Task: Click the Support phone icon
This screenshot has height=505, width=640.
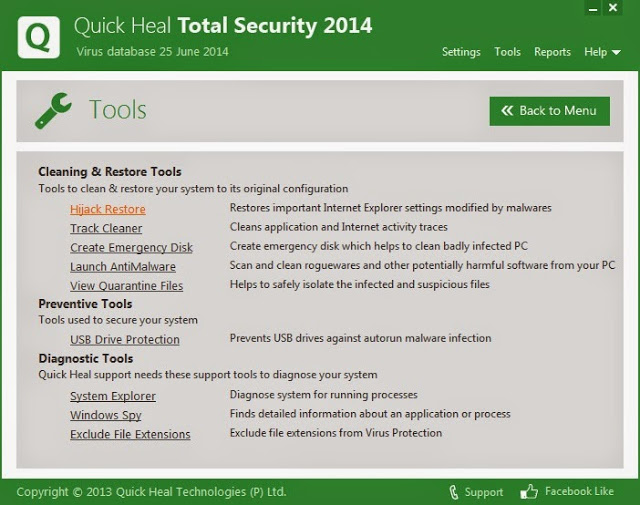Action: pyautogui.click(x=453, y=492)
